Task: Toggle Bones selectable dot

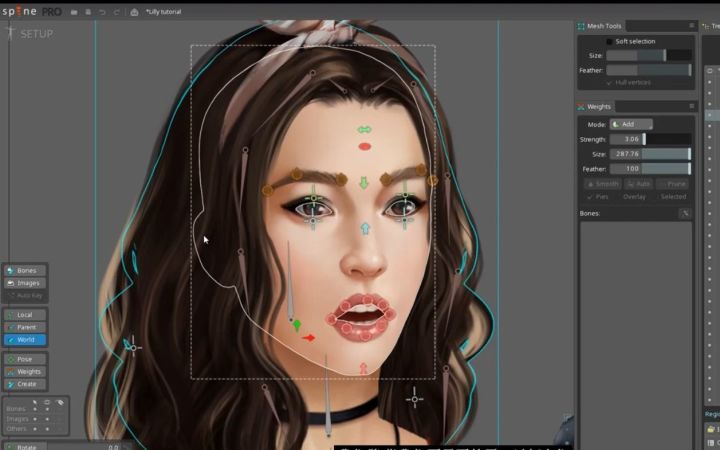Action: [35, 409]
